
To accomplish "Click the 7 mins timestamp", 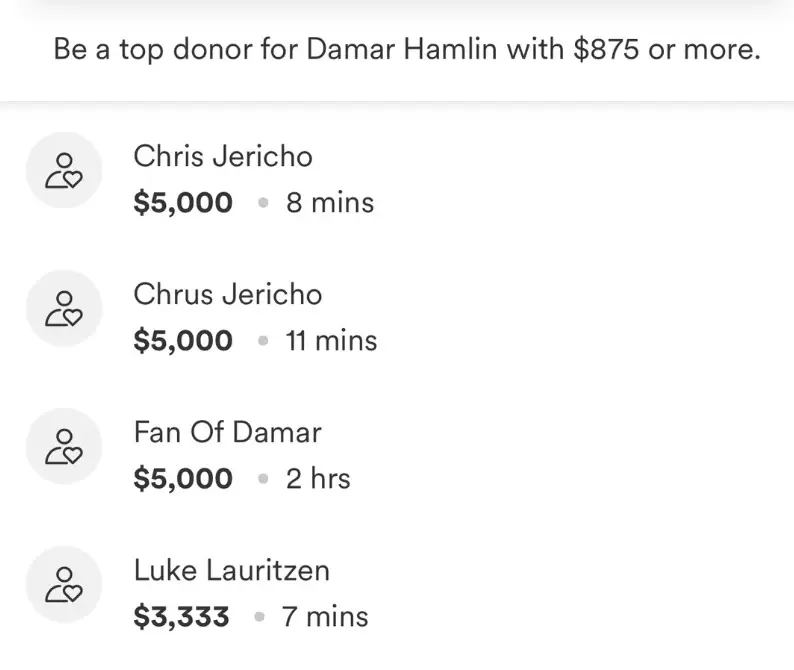I will click(x=325, y=617).
